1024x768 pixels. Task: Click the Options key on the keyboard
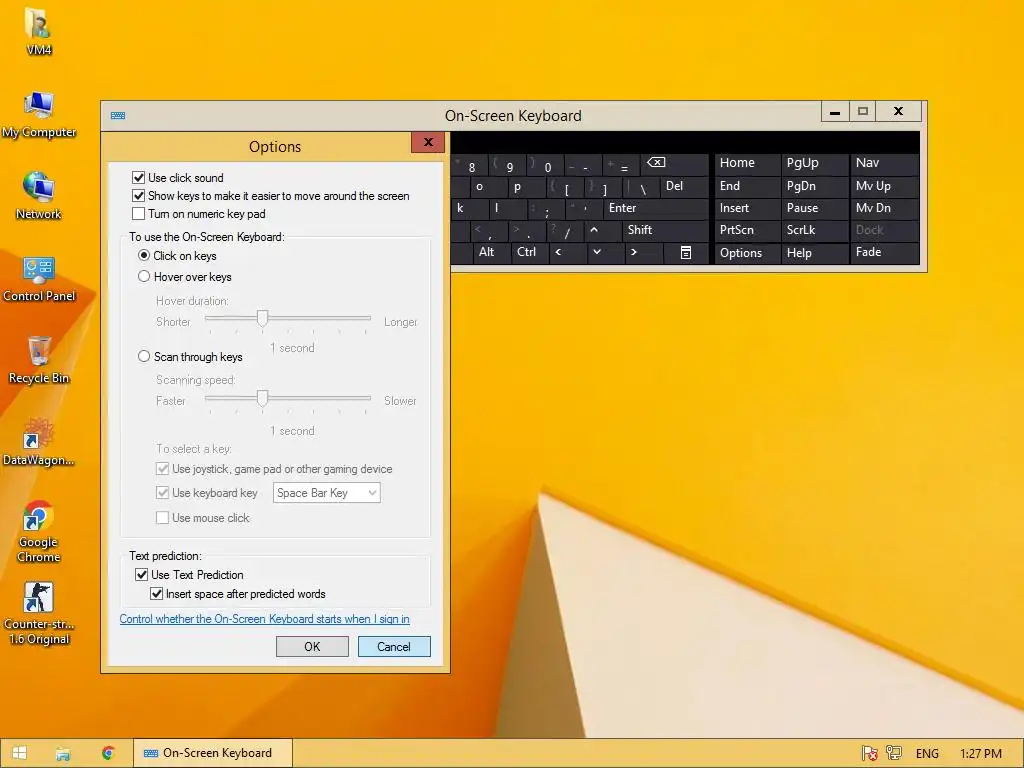click(748, 253)
